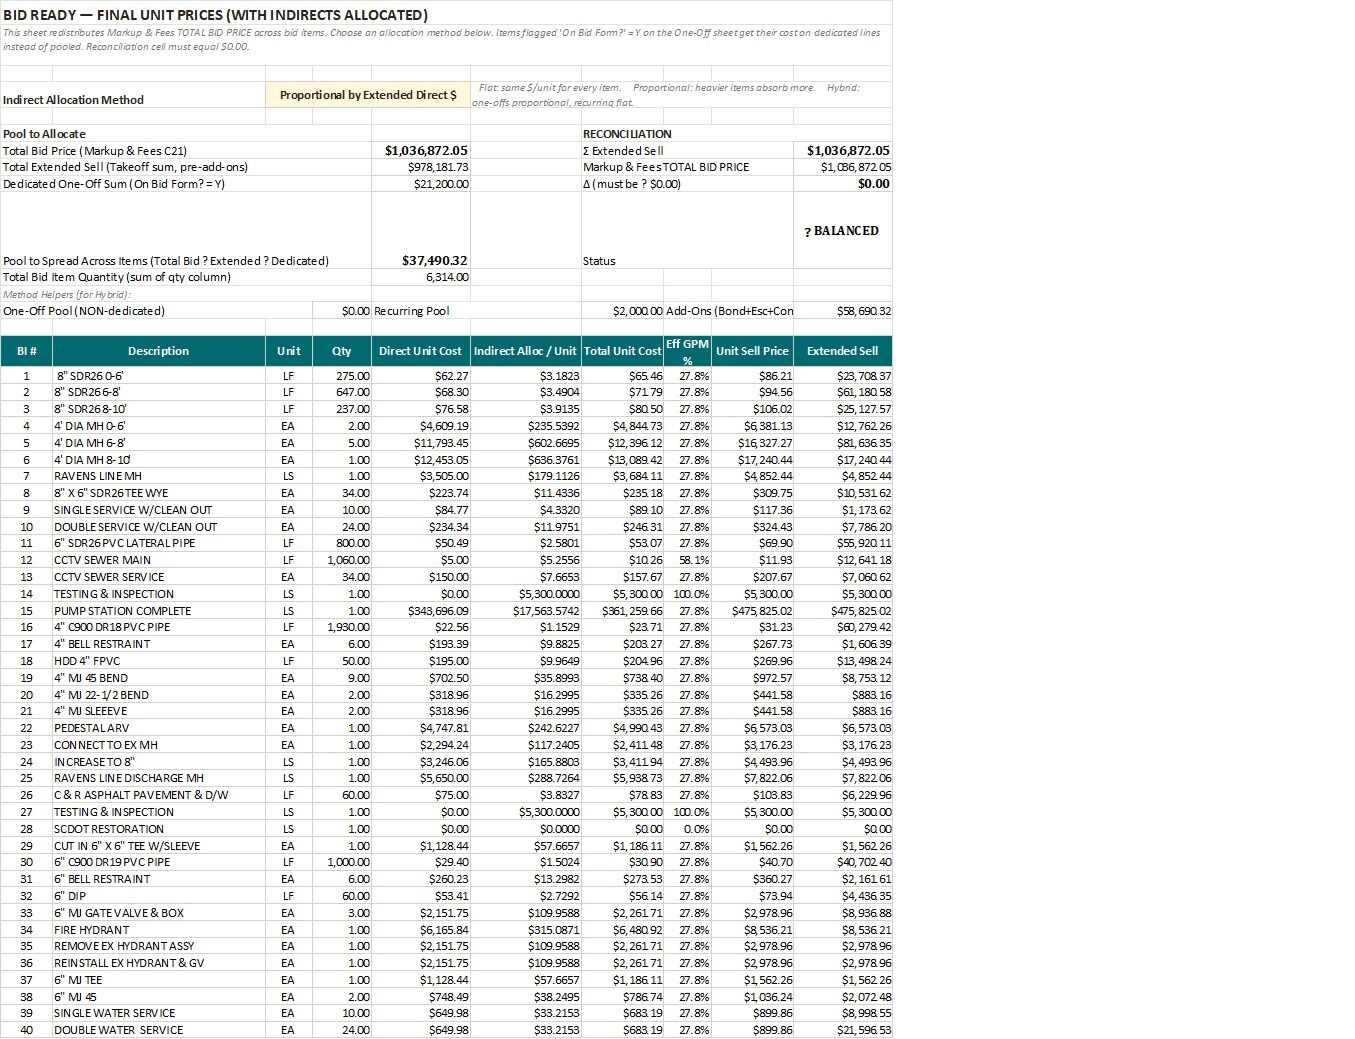The height and width of the screenshot is (1039, 1355).
Task: Click the 'Qty' column header
Action: click(x=341, y=351)
